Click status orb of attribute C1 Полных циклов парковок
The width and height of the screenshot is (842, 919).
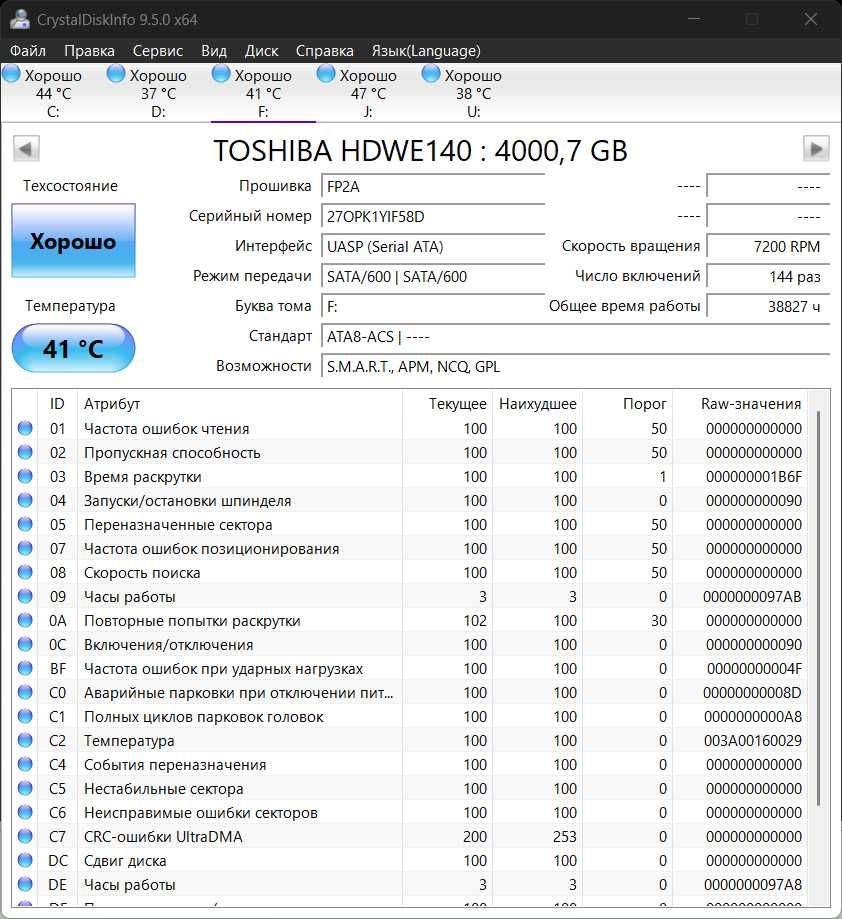pos(25,716)
